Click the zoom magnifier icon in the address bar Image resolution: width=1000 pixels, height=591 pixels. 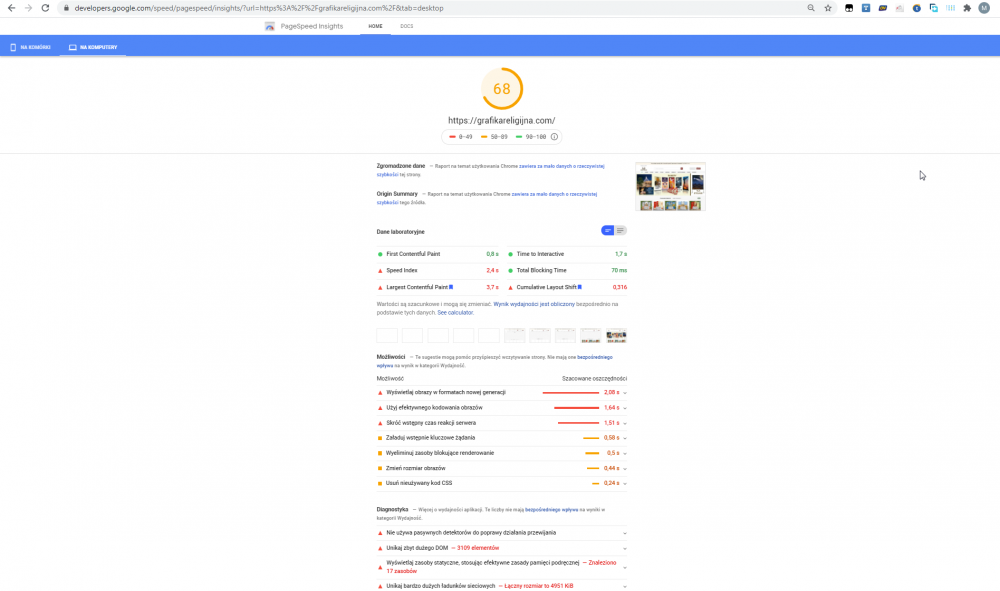click(x=811, y=8)
